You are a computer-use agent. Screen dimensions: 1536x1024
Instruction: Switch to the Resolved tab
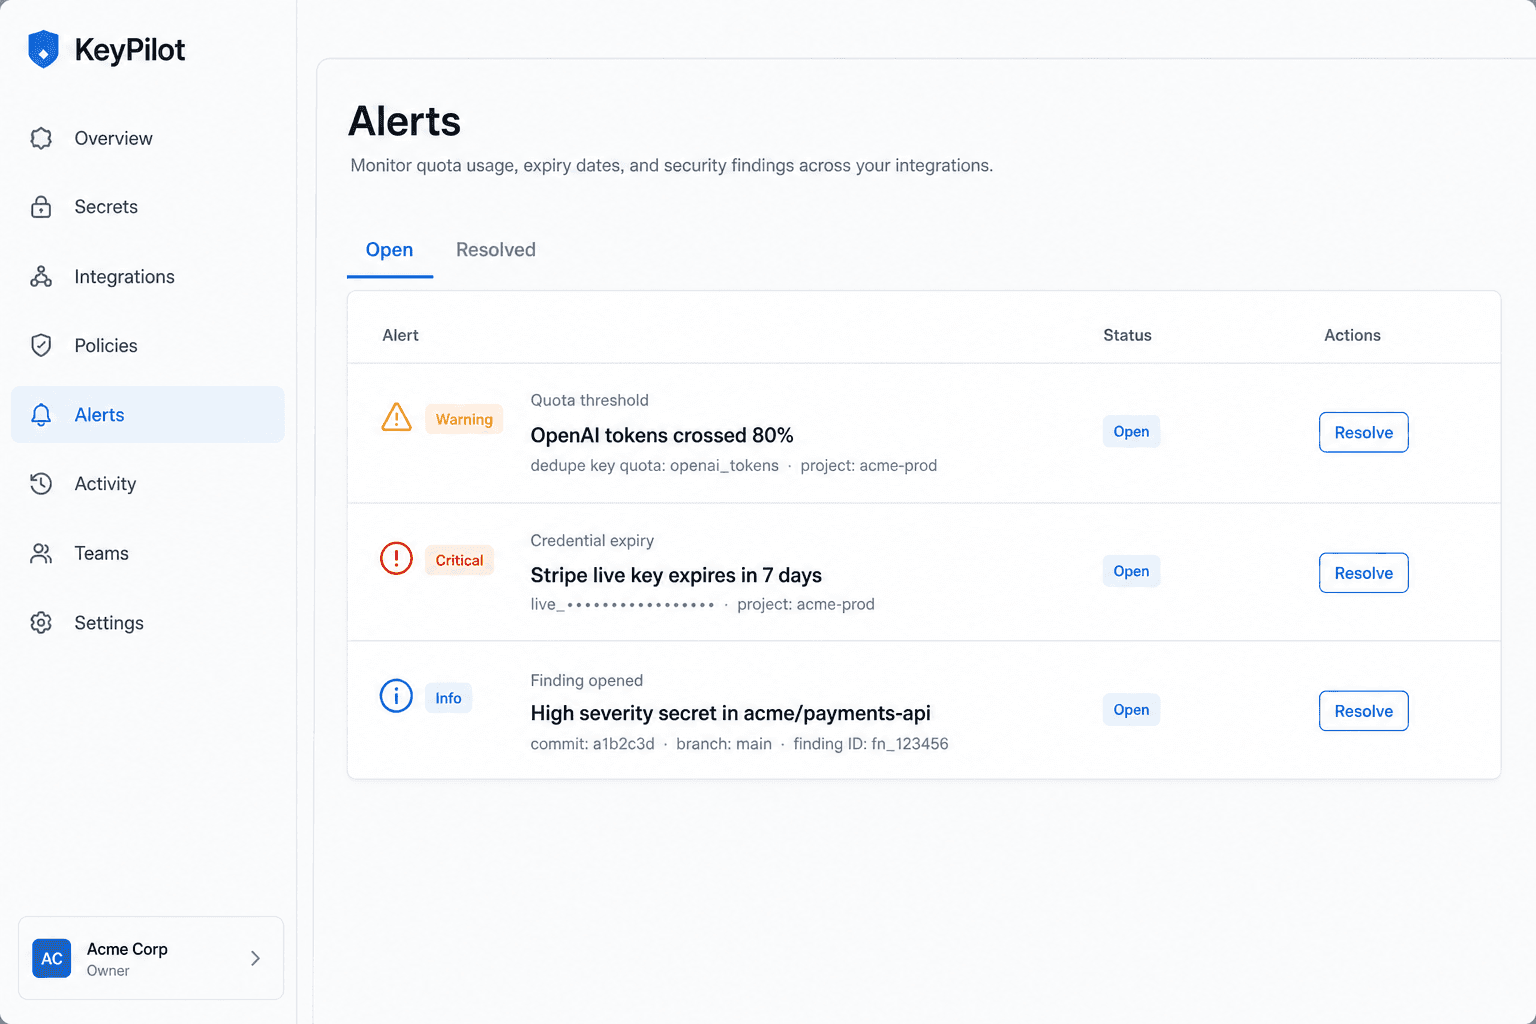coord(496,250)
